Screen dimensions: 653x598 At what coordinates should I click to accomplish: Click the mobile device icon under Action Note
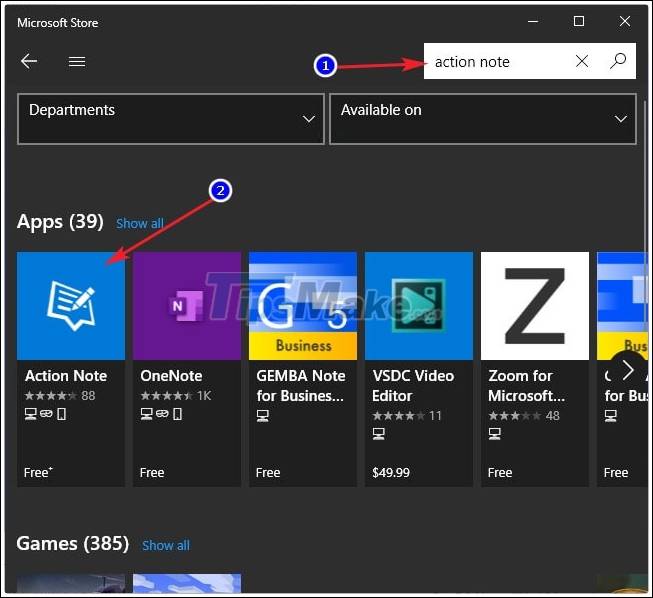coord(62,414)
